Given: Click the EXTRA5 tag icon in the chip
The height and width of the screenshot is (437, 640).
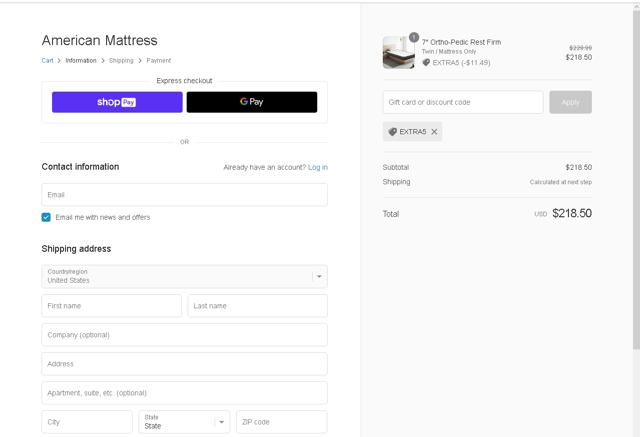Looking at the screenshot, I should coord(393,131).
